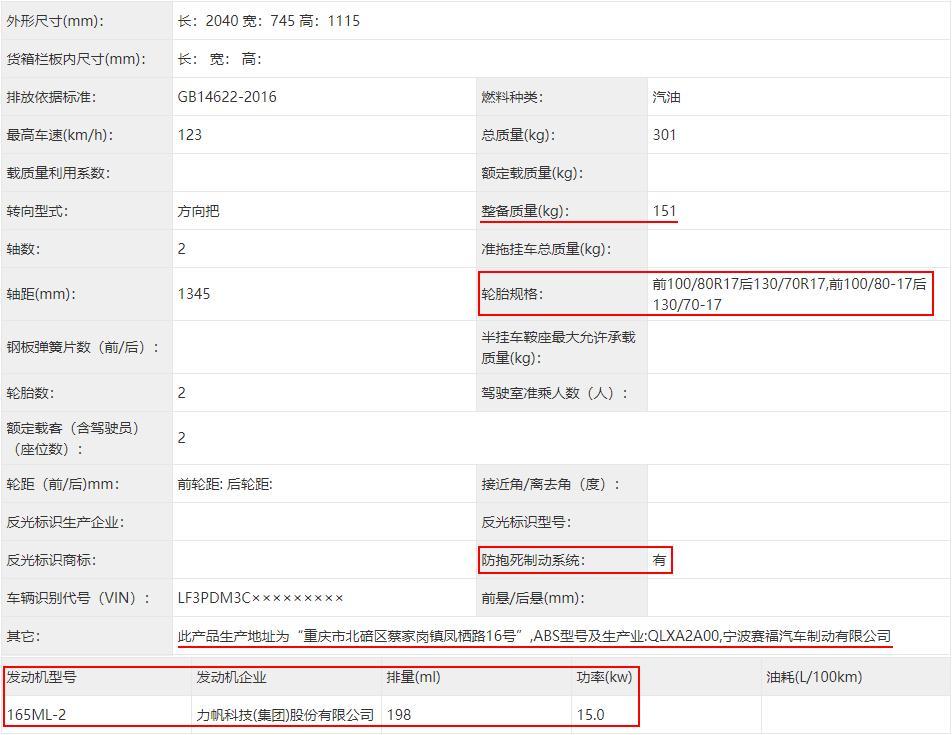Viewport: 952px width, 735px height.
Task: Click the ABS value 有
Action: coord(659,560)
